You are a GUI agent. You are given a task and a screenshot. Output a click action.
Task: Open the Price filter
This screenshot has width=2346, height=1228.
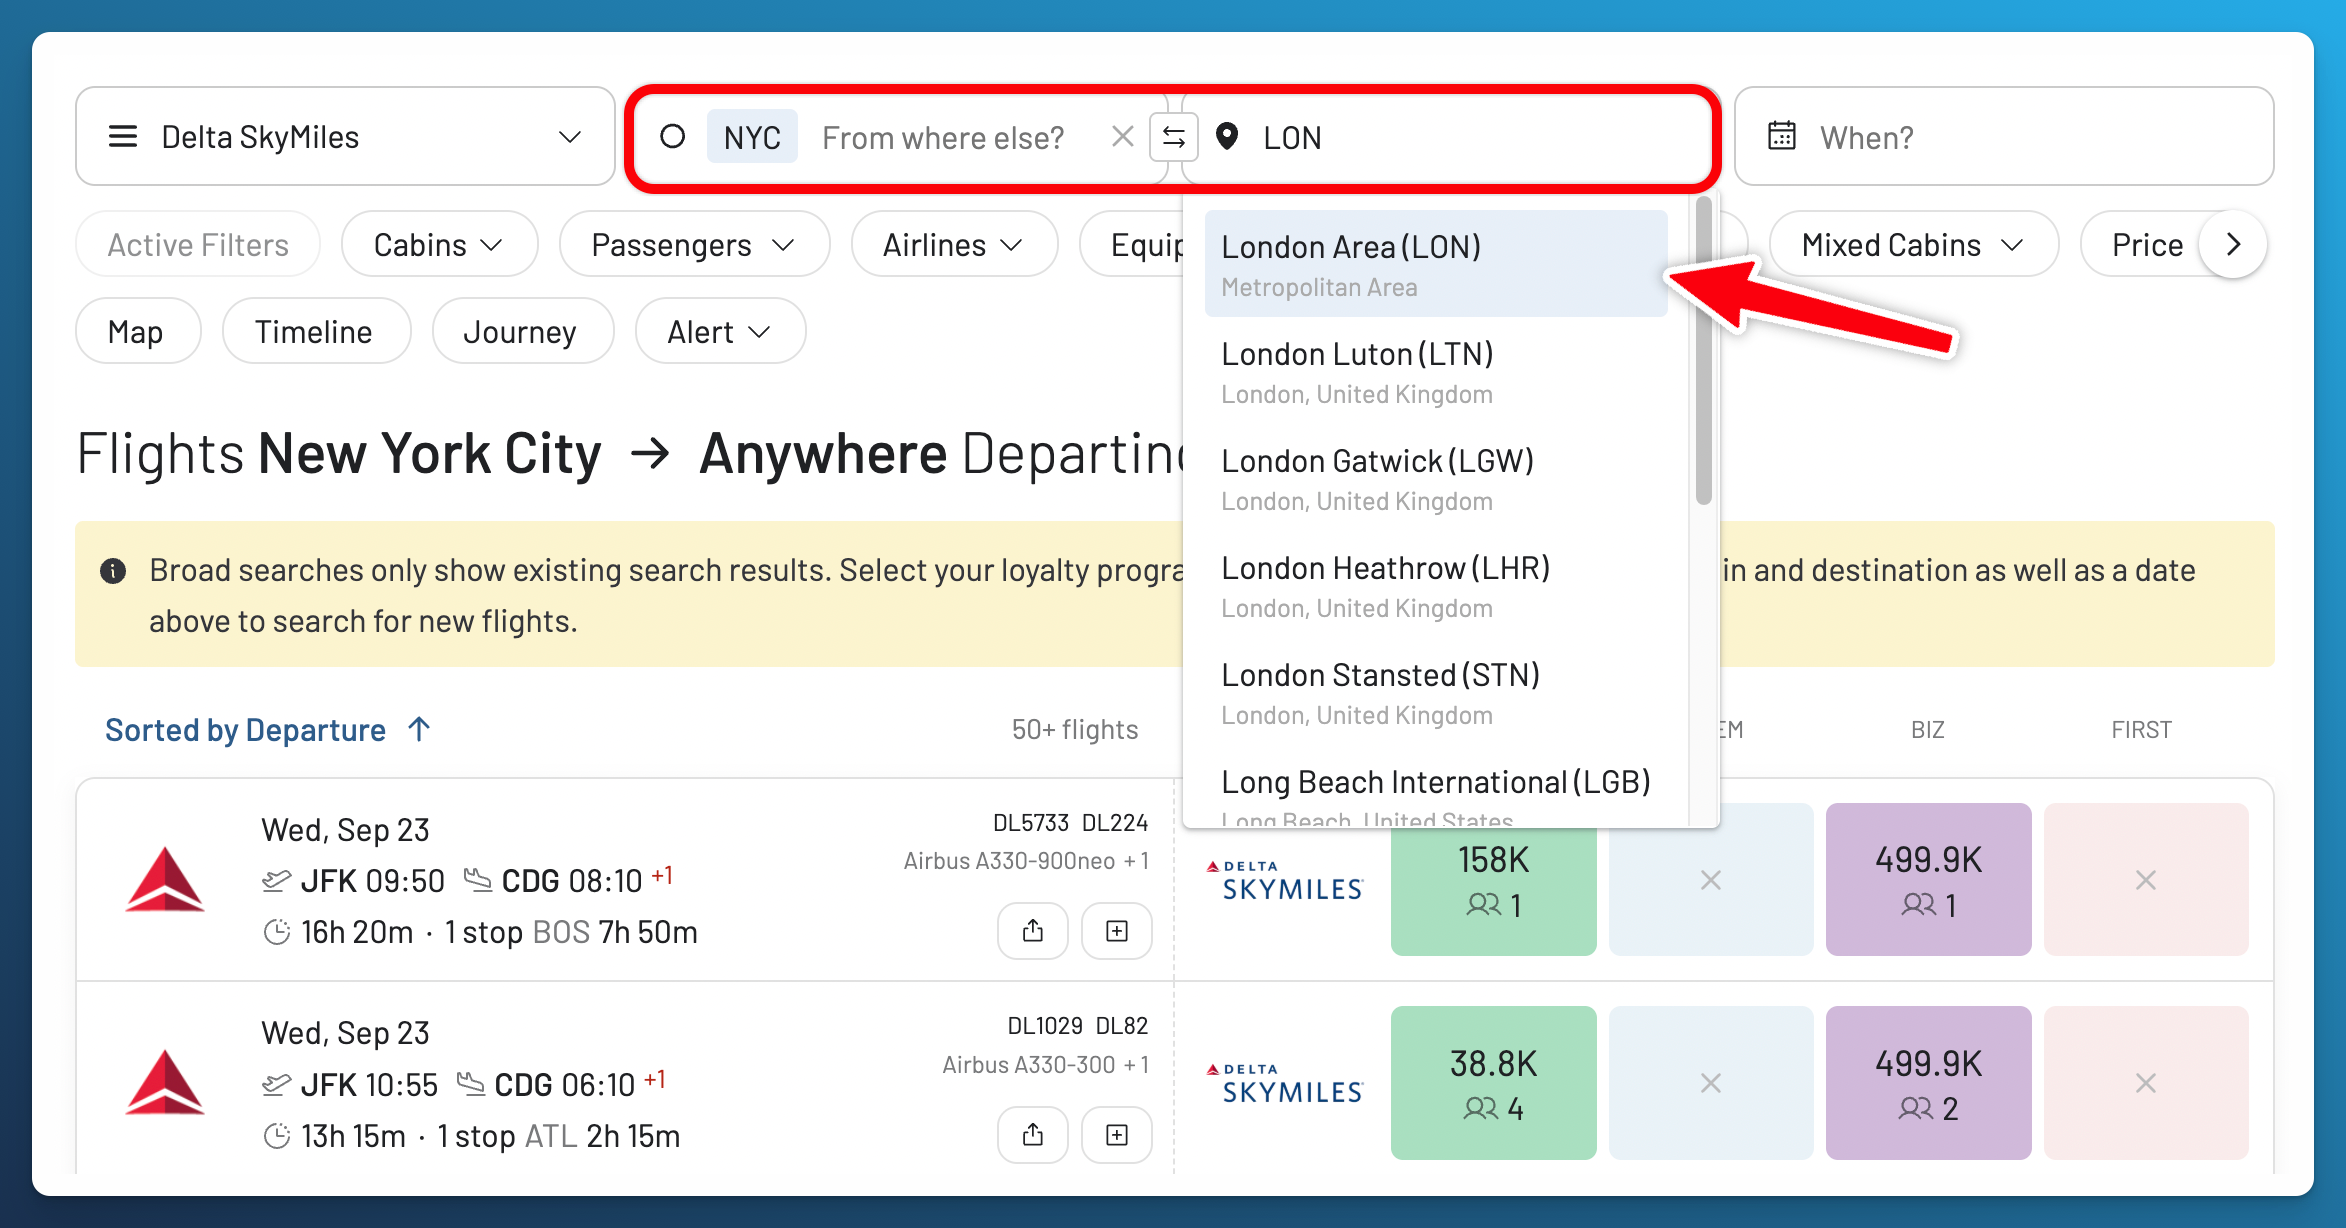point(2147,244)
